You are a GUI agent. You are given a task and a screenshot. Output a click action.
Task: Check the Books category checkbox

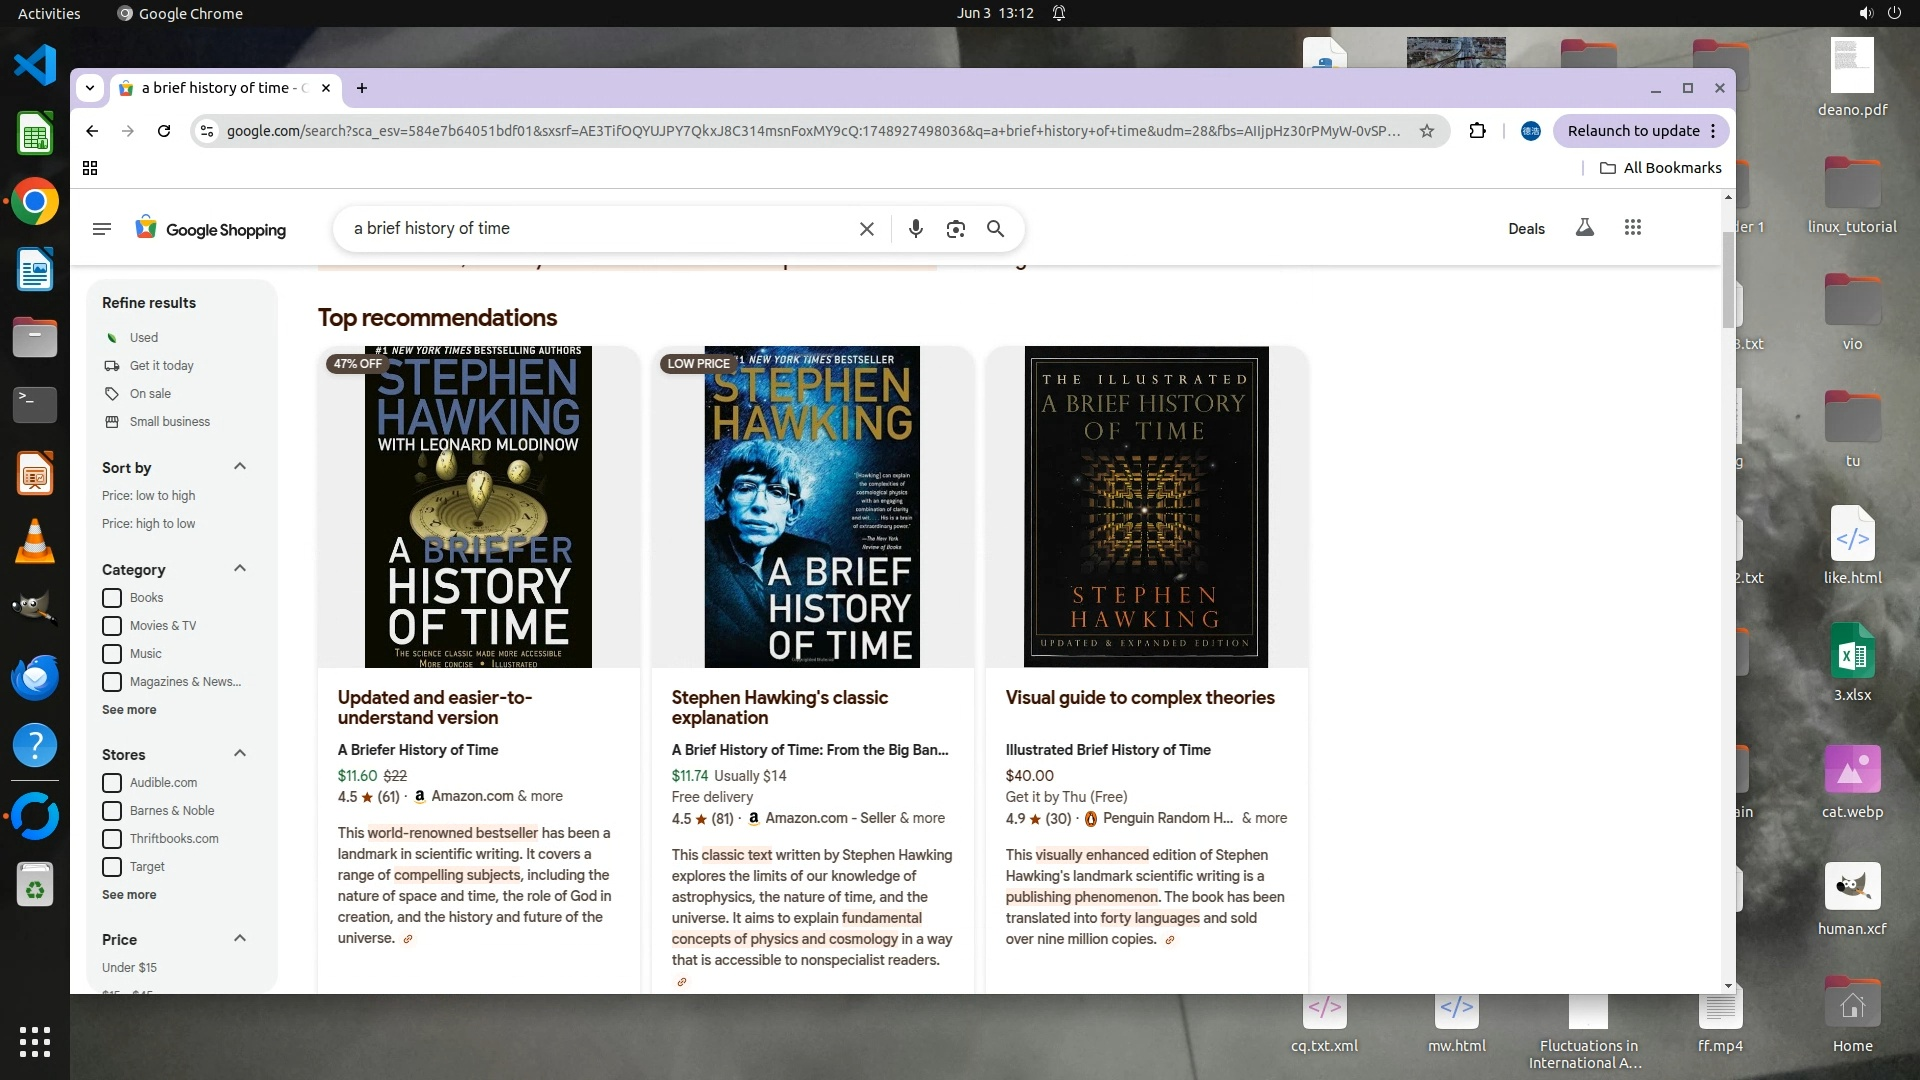pyautogui.click(x=112, y=598)
